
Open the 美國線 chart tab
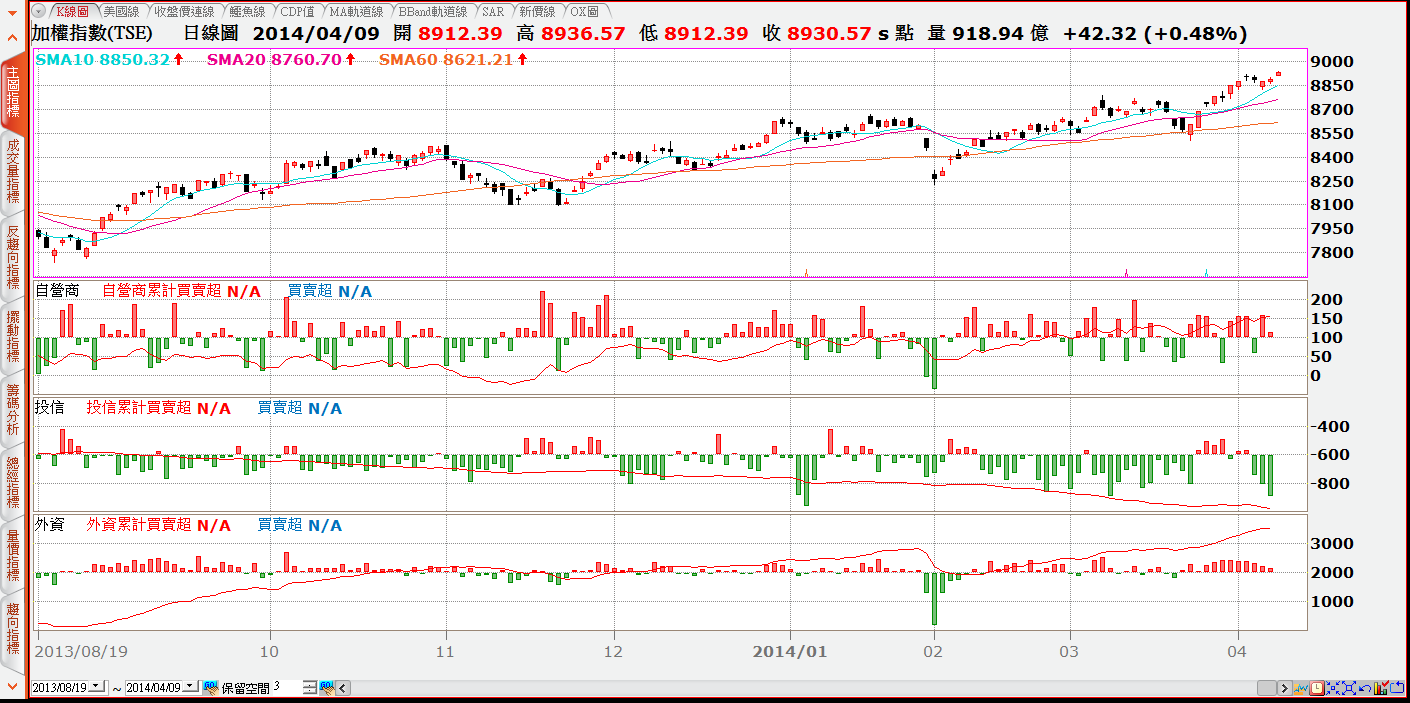coord(121,11)
